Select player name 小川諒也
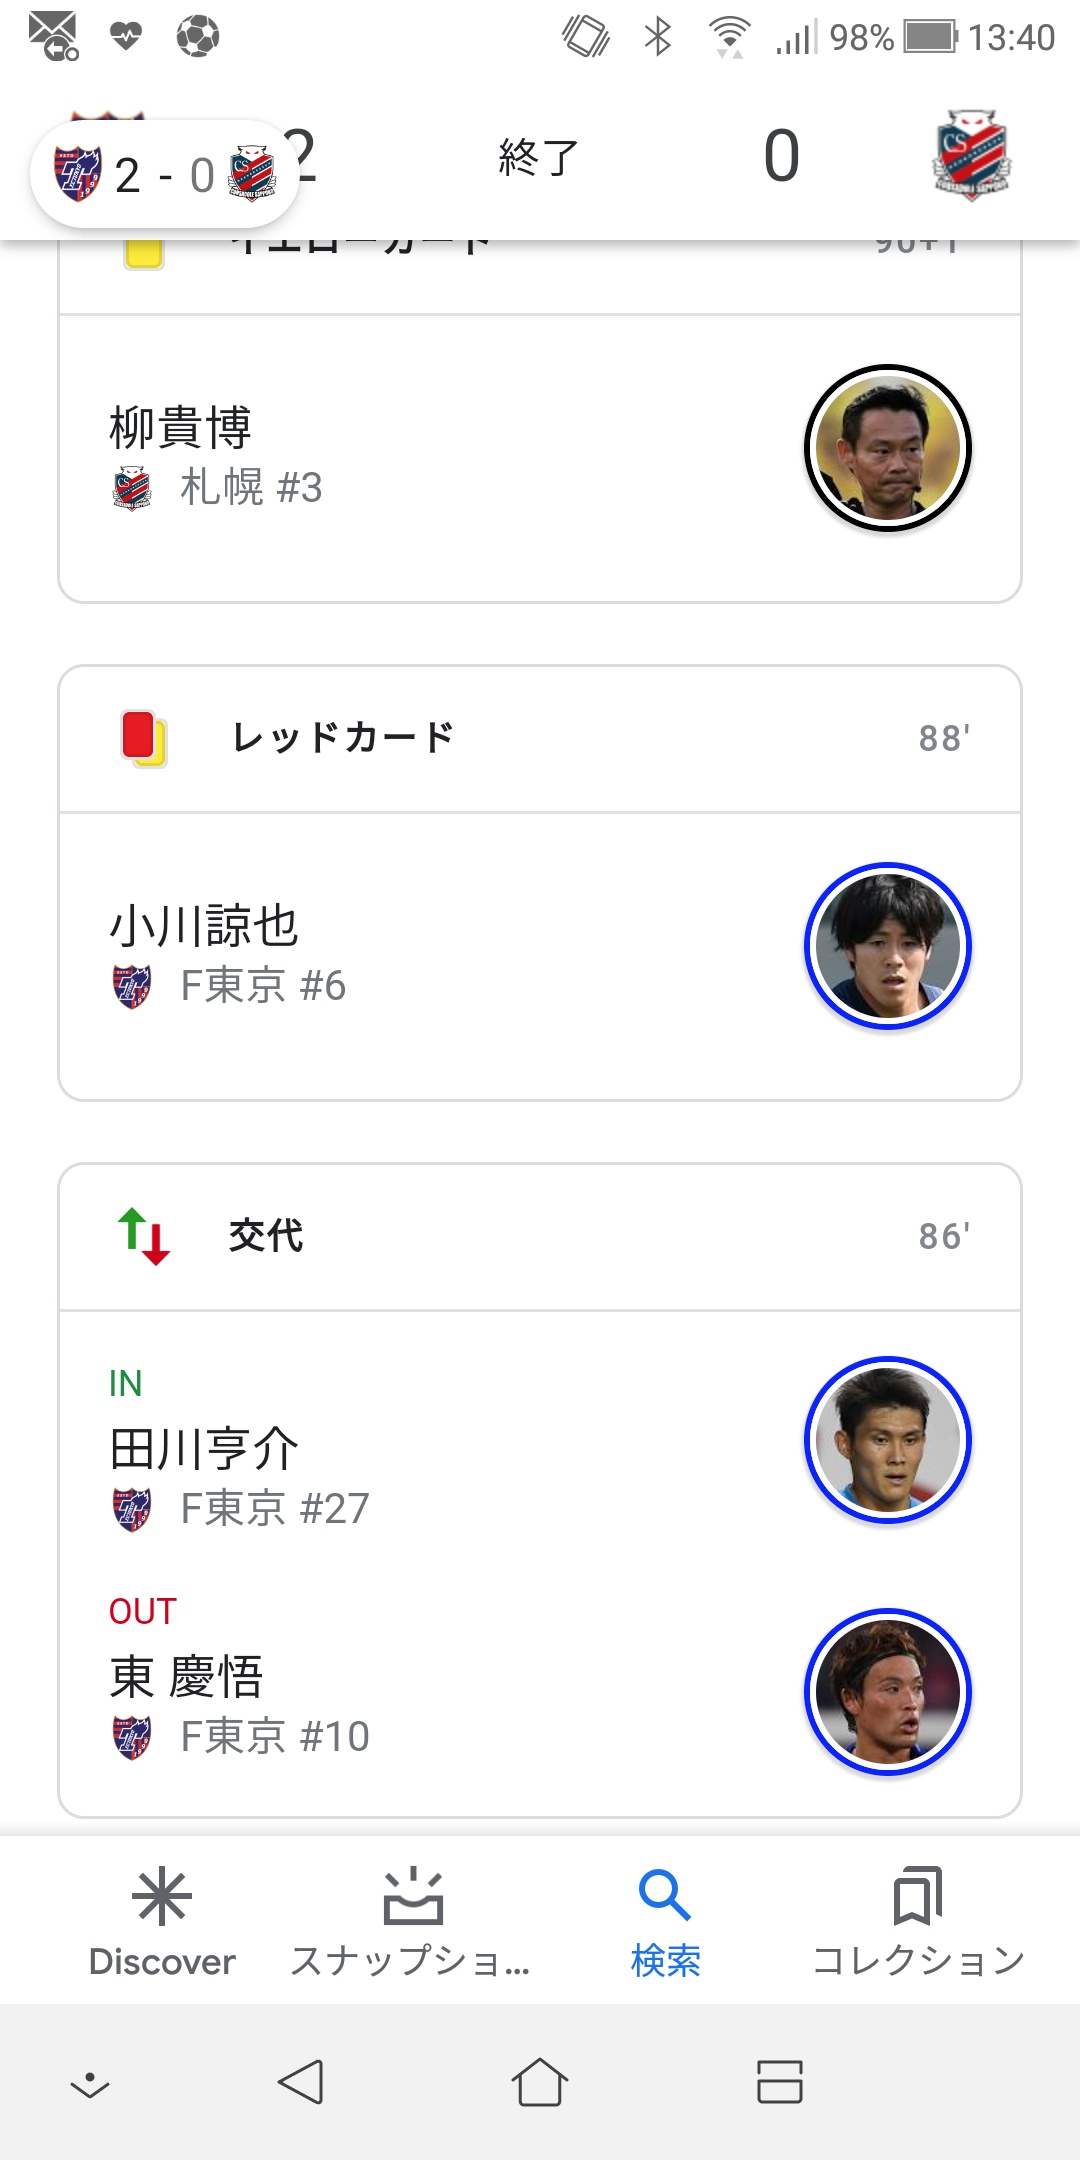 pos(204,926)
